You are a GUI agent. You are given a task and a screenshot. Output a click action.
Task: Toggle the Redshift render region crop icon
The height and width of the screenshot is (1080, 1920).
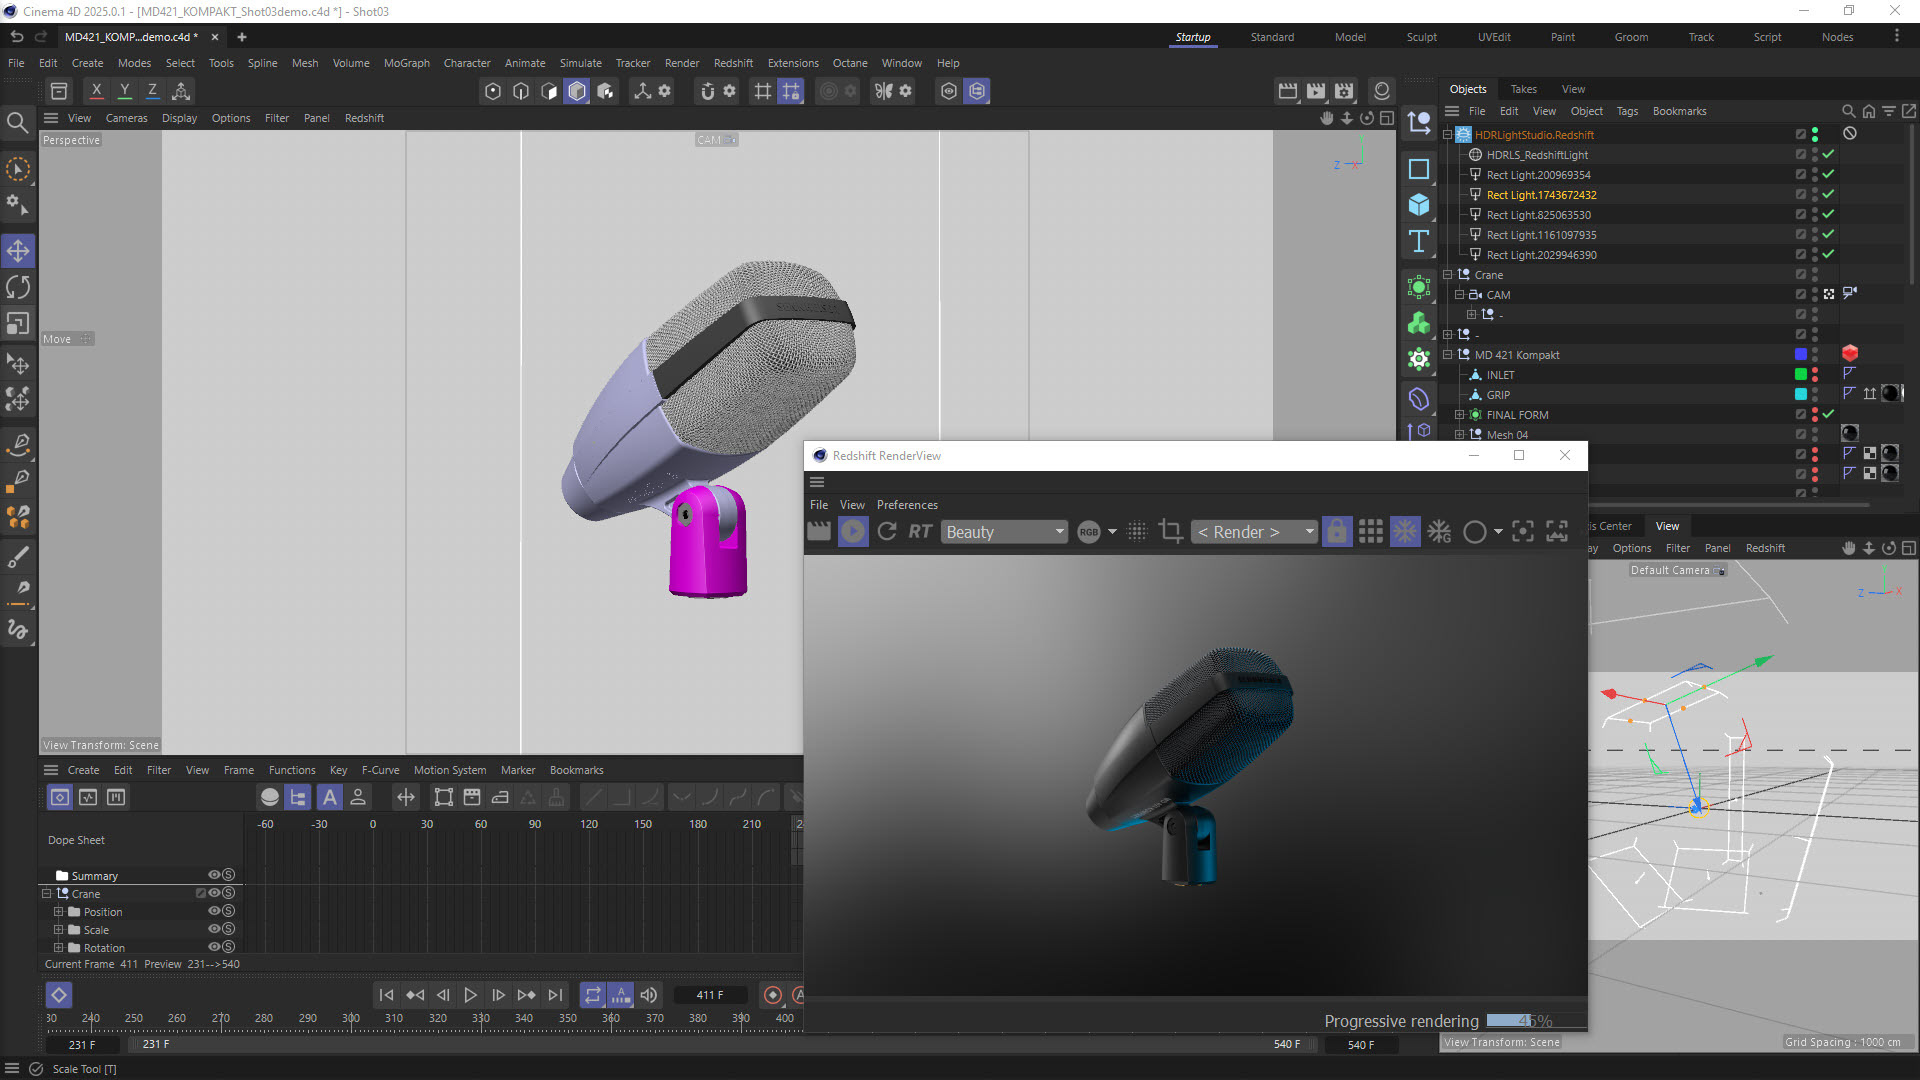point(1170,532)
